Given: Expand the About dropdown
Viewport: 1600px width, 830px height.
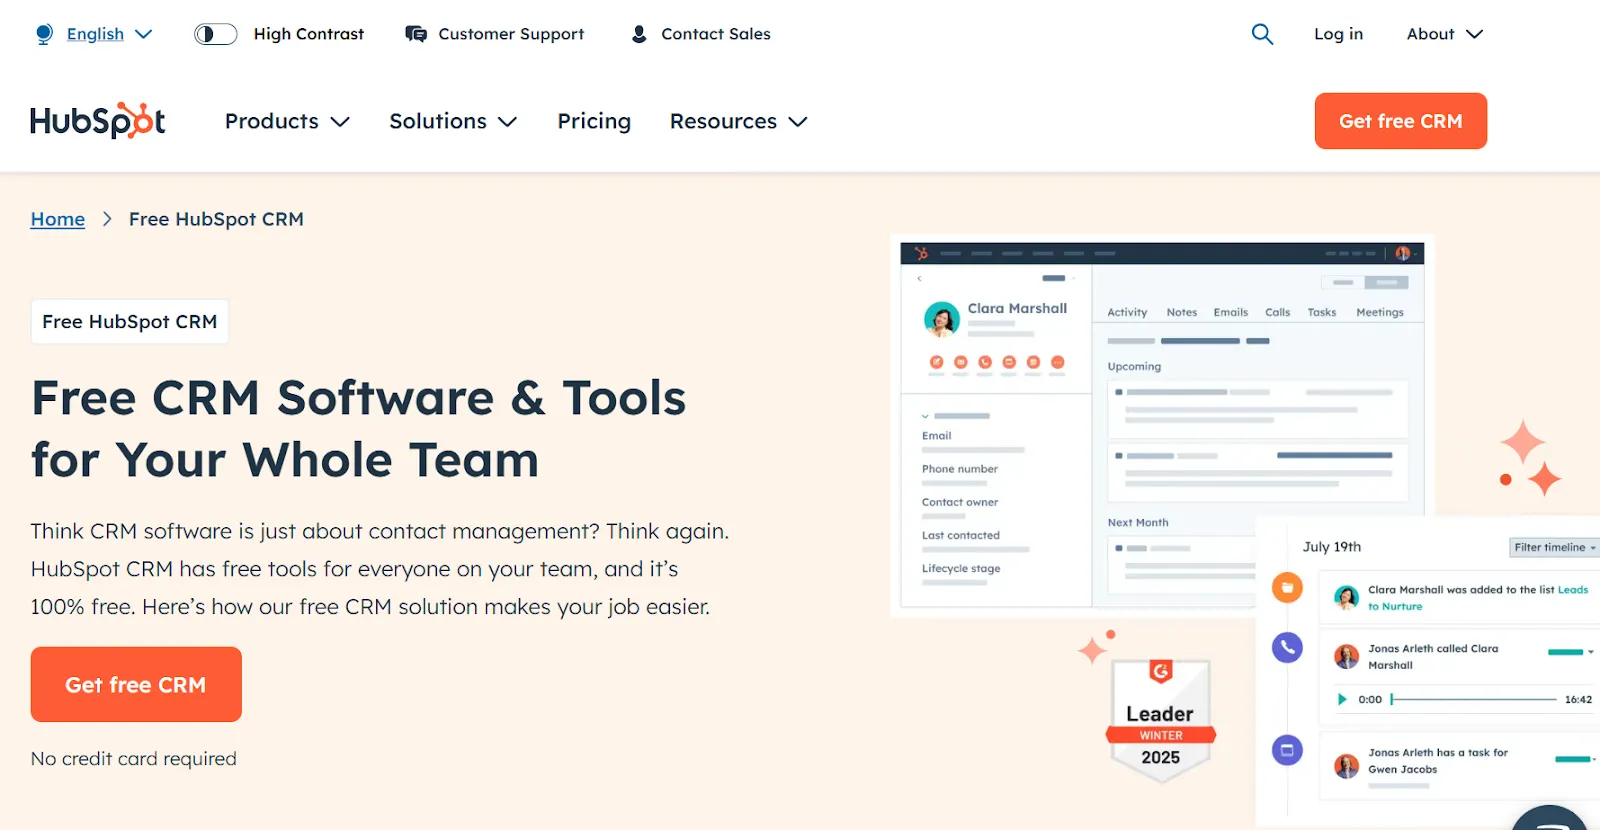Looking at the screenshot, I should [1445, 34].
